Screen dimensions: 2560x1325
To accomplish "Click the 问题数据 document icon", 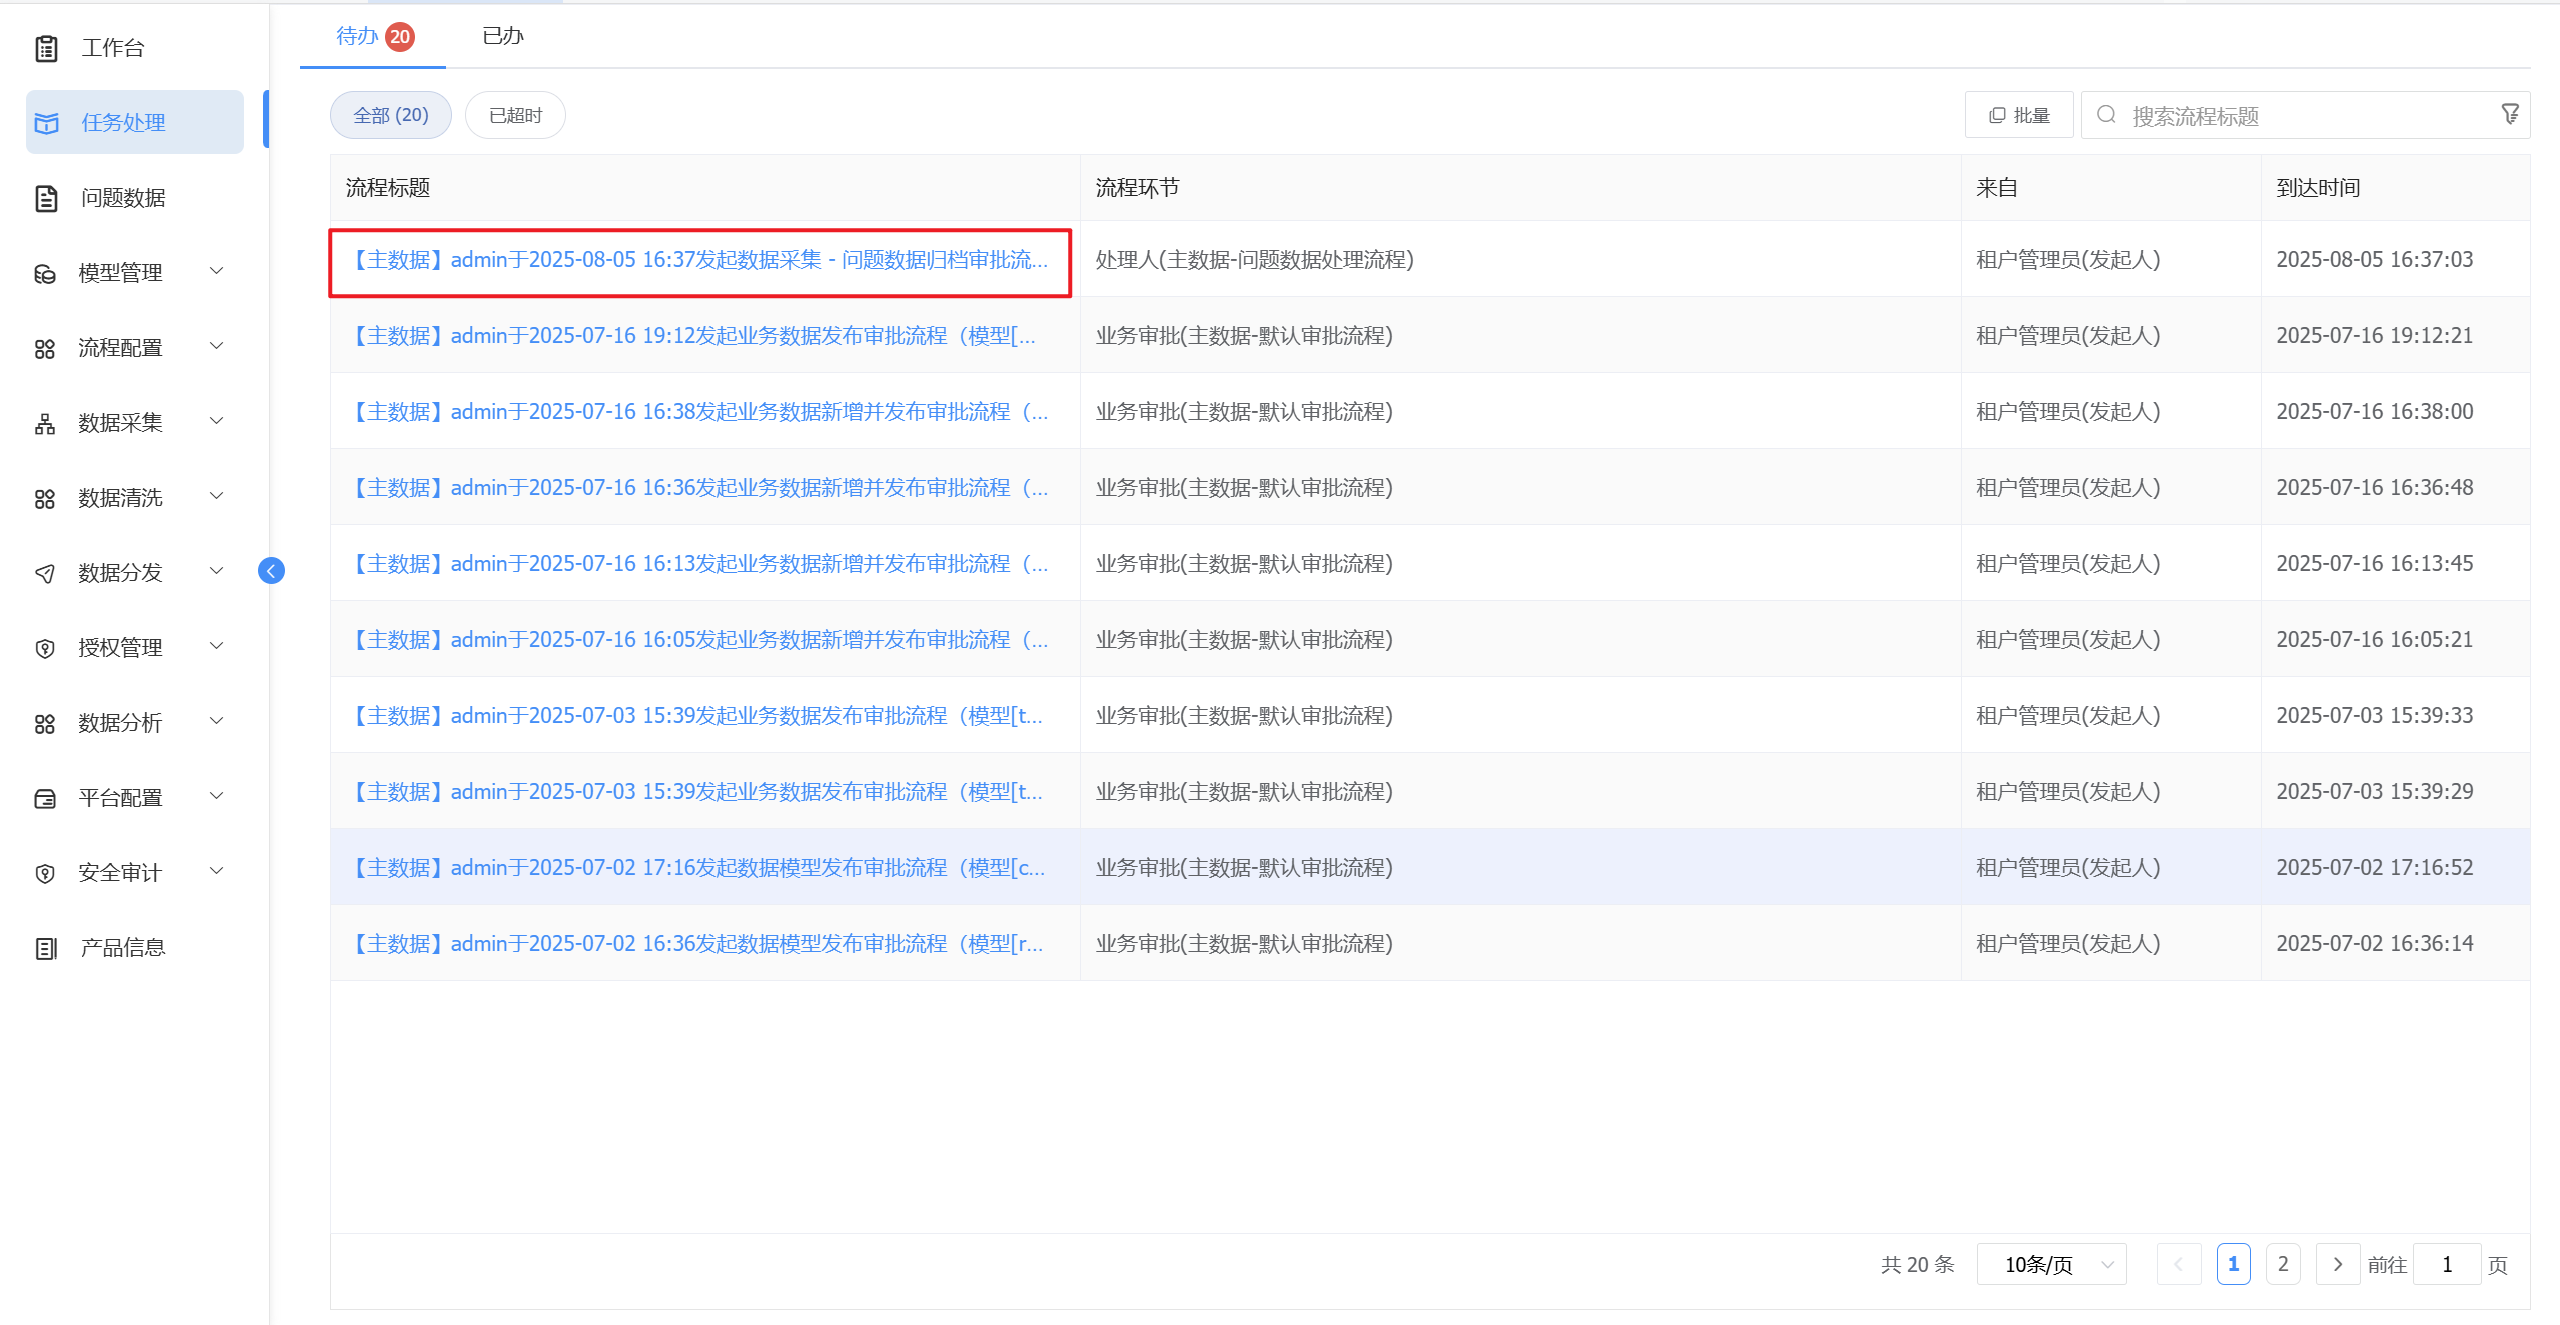I will click(x=46, y=198).
